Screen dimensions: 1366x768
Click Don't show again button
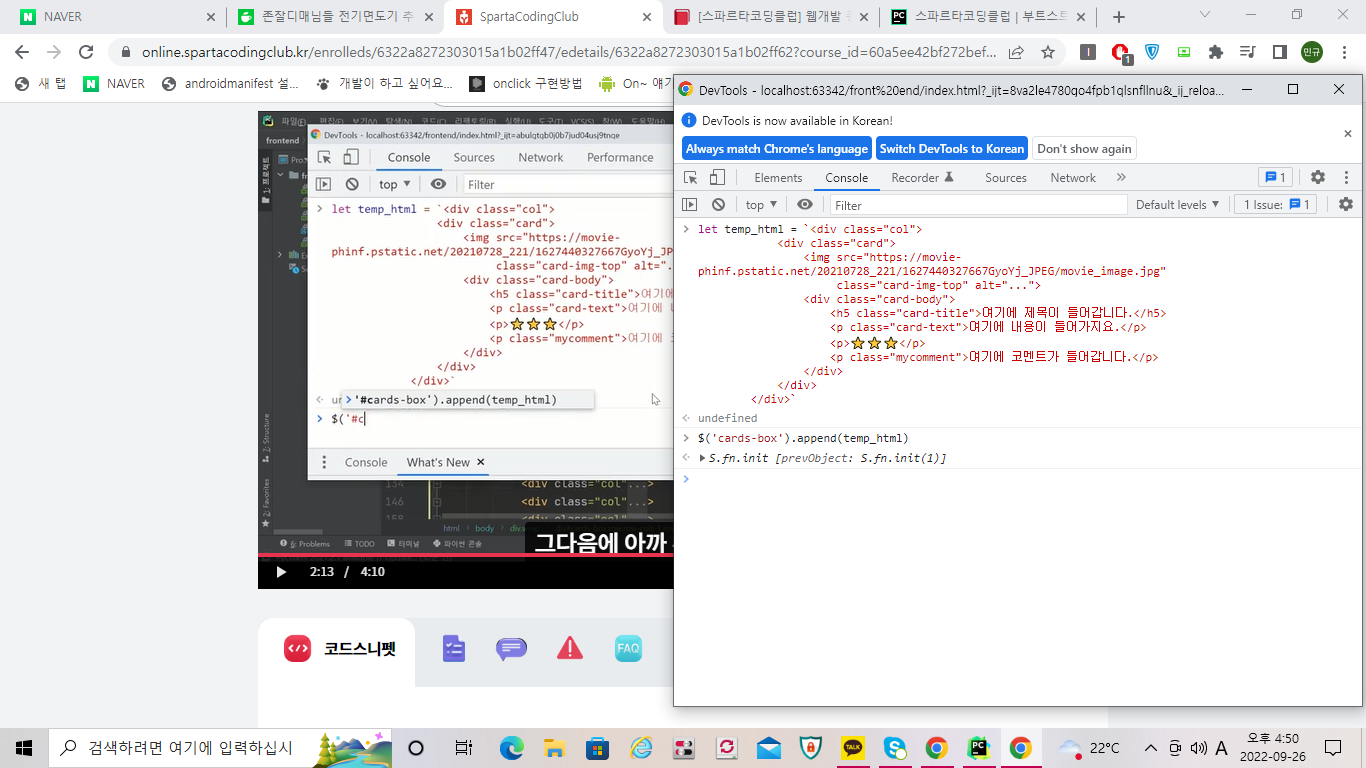tap(1084, 148)
